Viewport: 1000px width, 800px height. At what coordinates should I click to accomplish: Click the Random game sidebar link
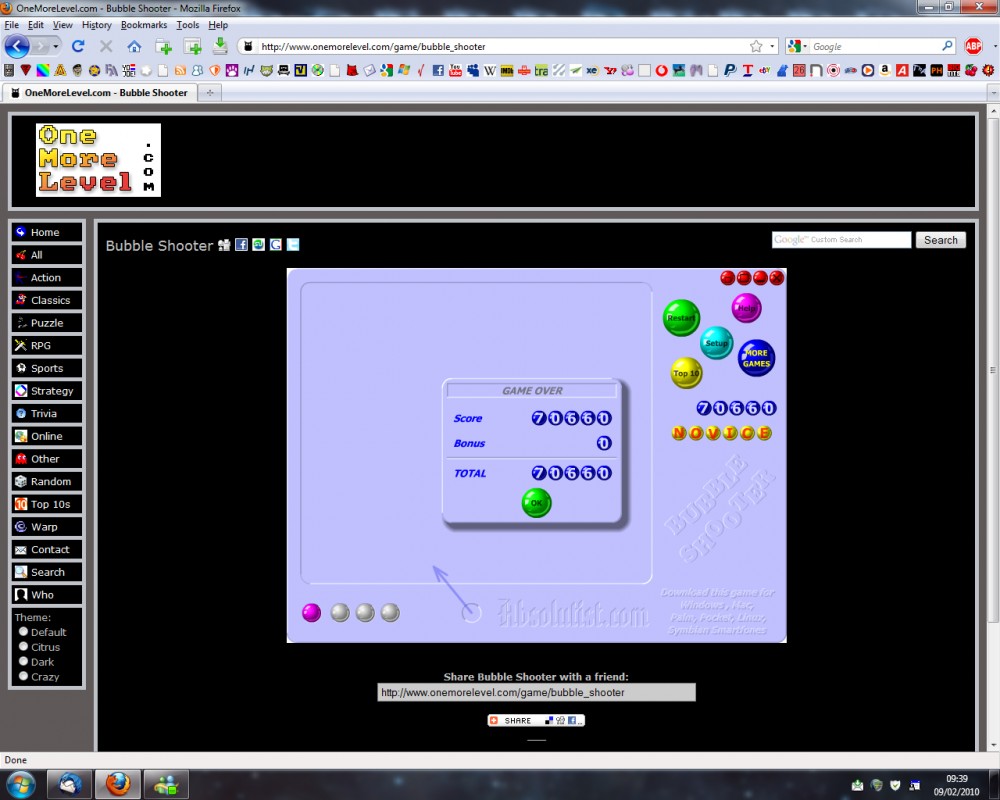(x=47, y=481)
